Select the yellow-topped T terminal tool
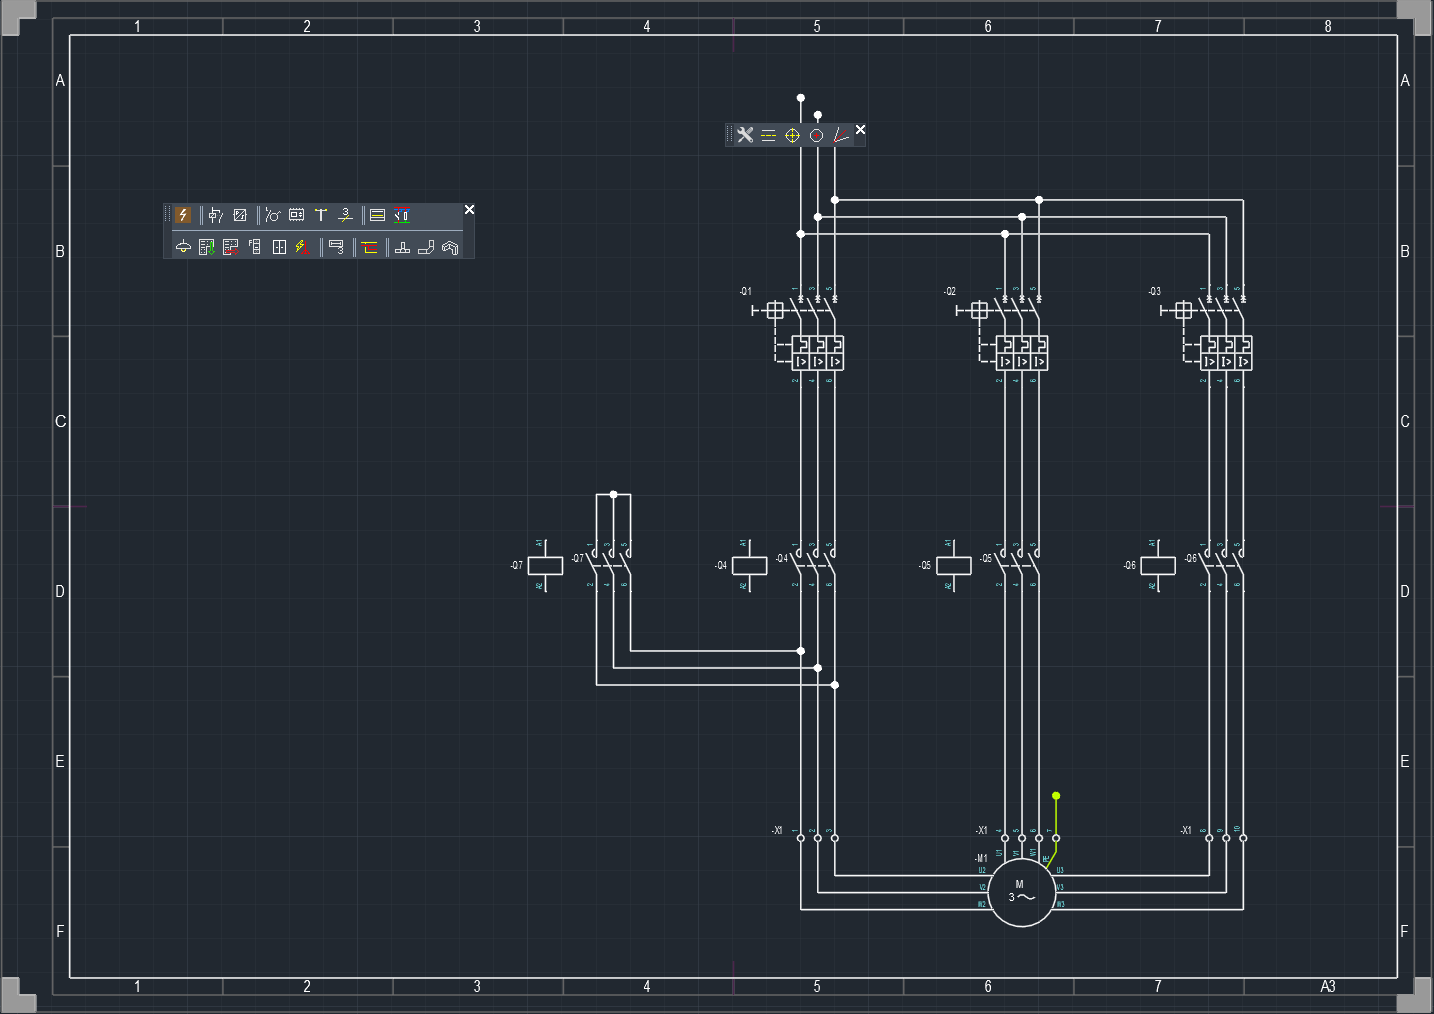1434x1014 pixels. point(321,215)
